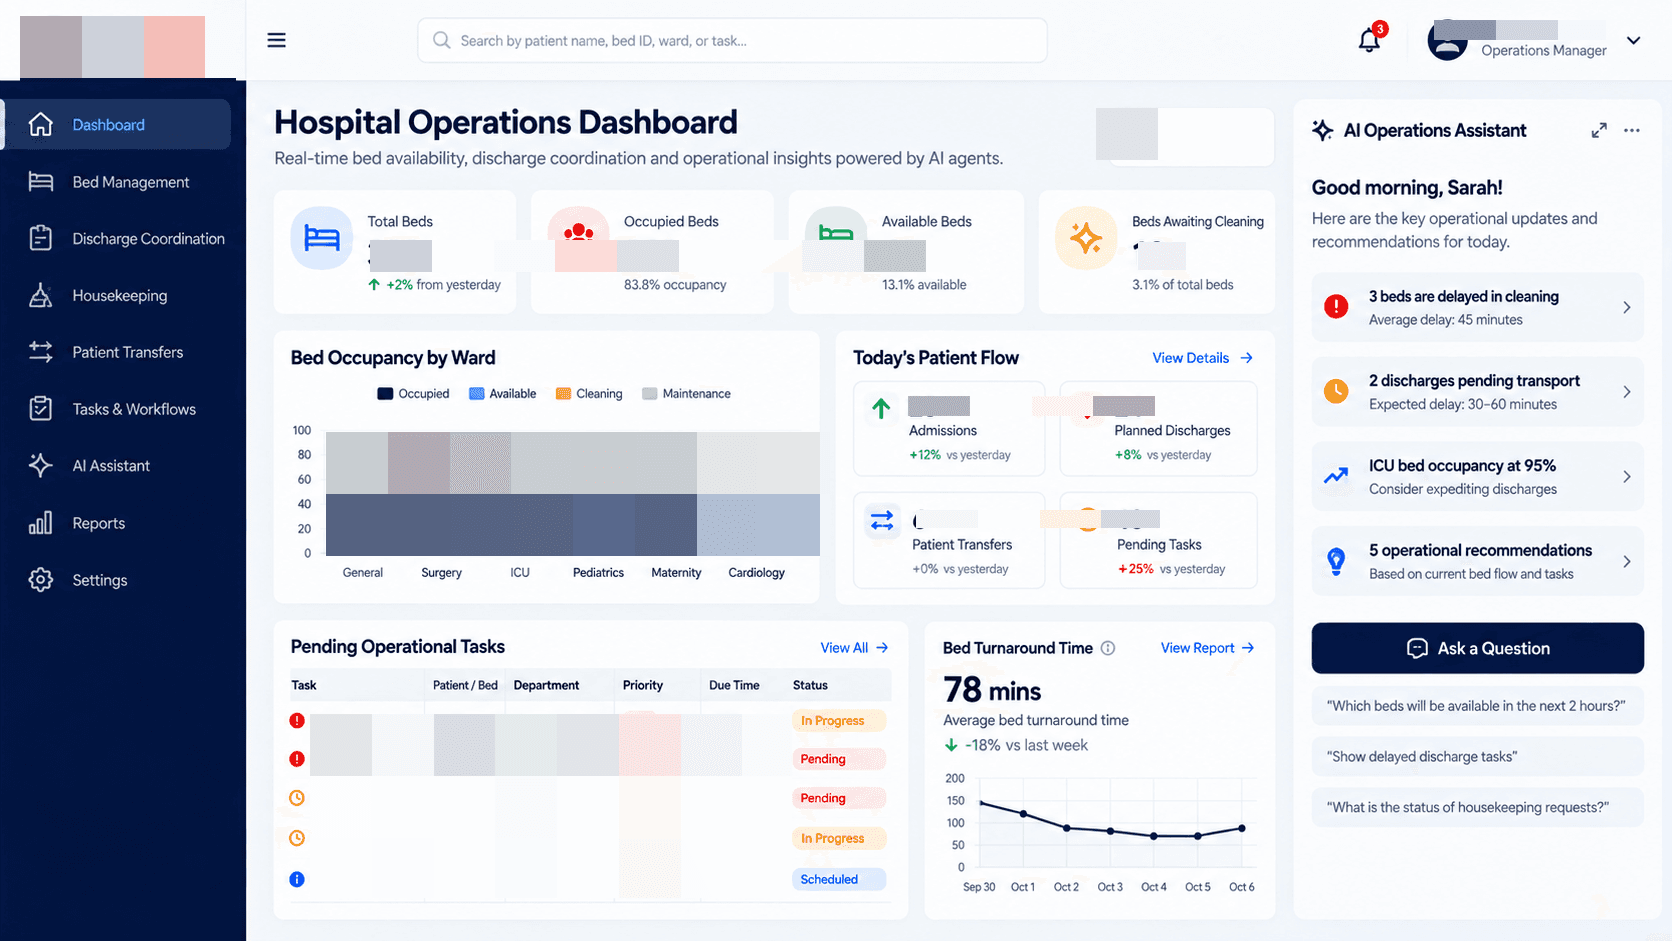
Task: Open Bed Management in the sidebar
Action: click(118, 182)
